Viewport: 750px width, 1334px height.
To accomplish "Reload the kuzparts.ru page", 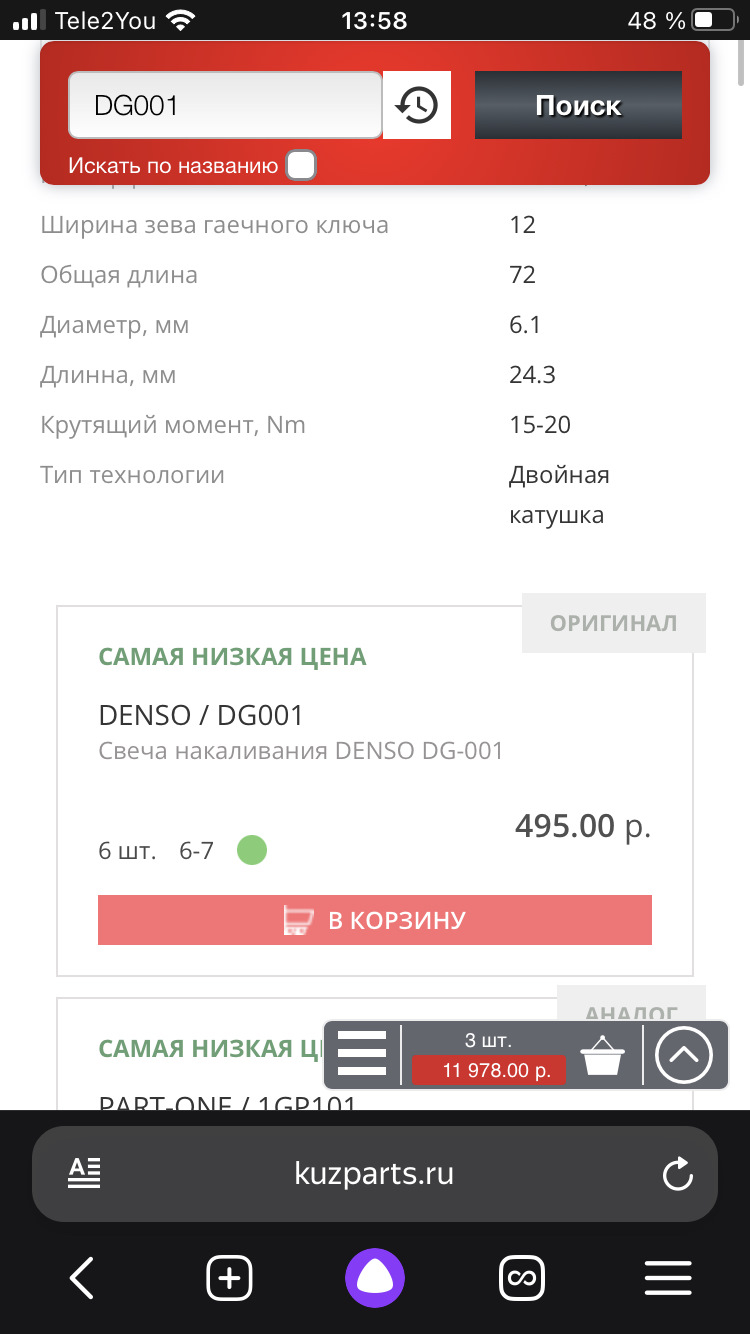I will pyautogui.click(x=677, y=1173).
